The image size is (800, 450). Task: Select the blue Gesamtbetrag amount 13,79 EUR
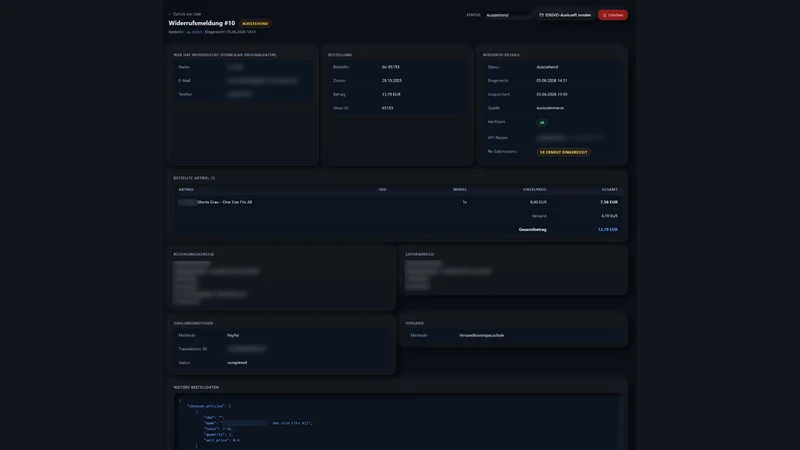[x=608, y=230]
